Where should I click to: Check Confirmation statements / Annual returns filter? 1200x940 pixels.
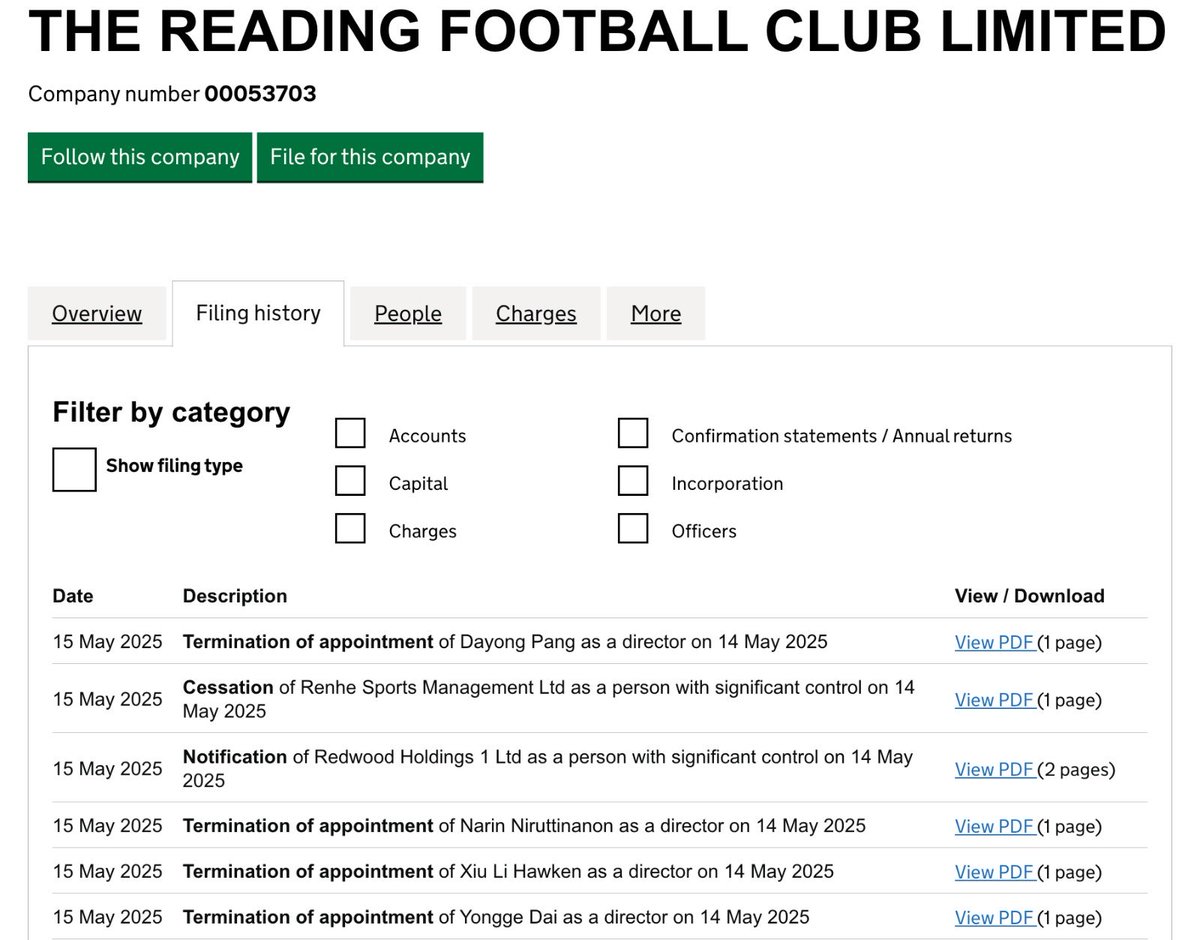[633, 434]
